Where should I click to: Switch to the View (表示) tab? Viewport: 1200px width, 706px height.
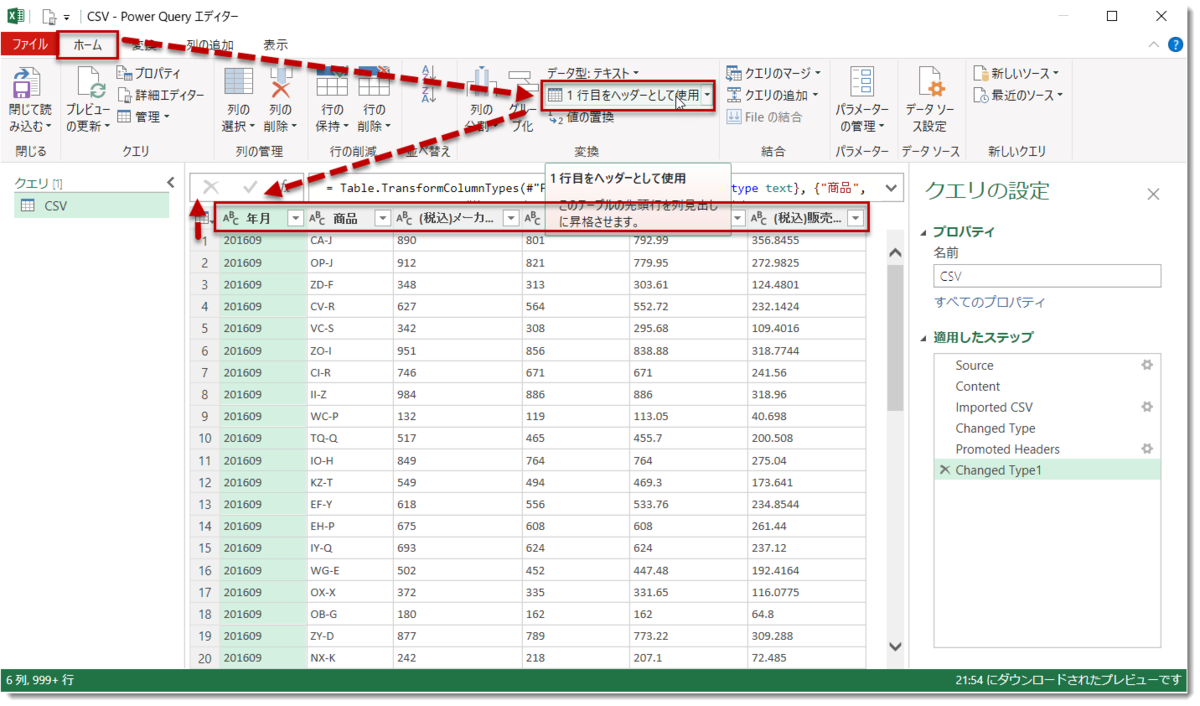click(x=275, y=45)
